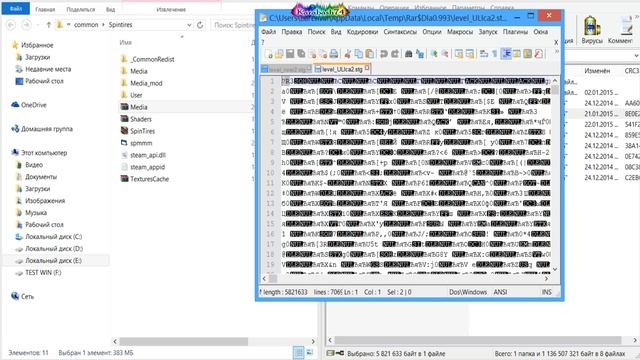Switch Explorer to large icons view
Viewport: 640px width, 360px height.
310,353
